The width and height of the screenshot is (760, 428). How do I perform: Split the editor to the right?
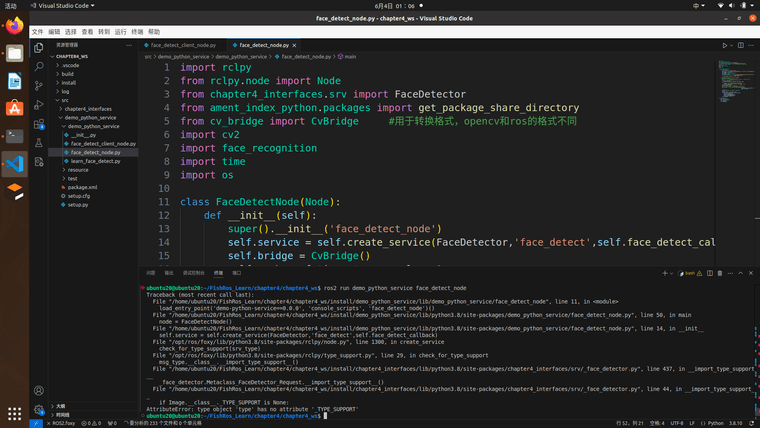coord(741,45)
